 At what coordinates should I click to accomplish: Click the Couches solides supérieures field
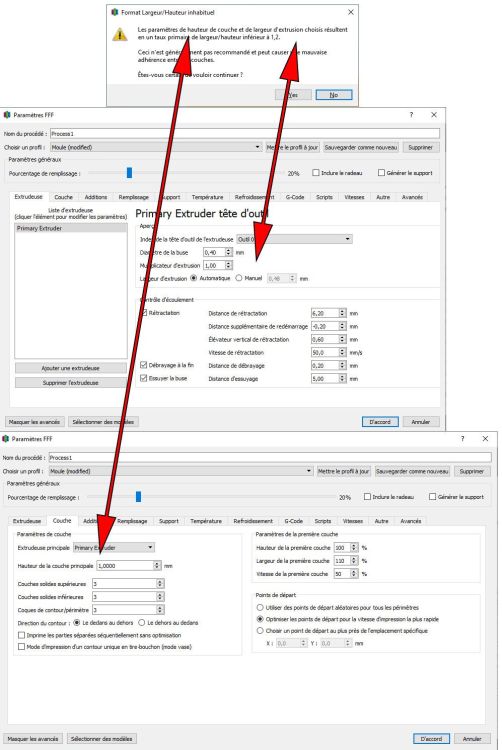[124, 584]
